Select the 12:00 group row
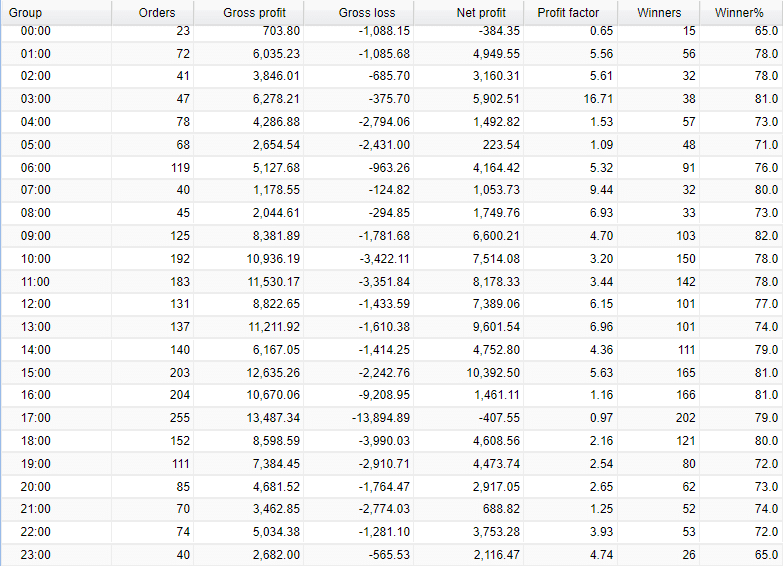Viewport: 783px width, 566px height. (392, 304)
